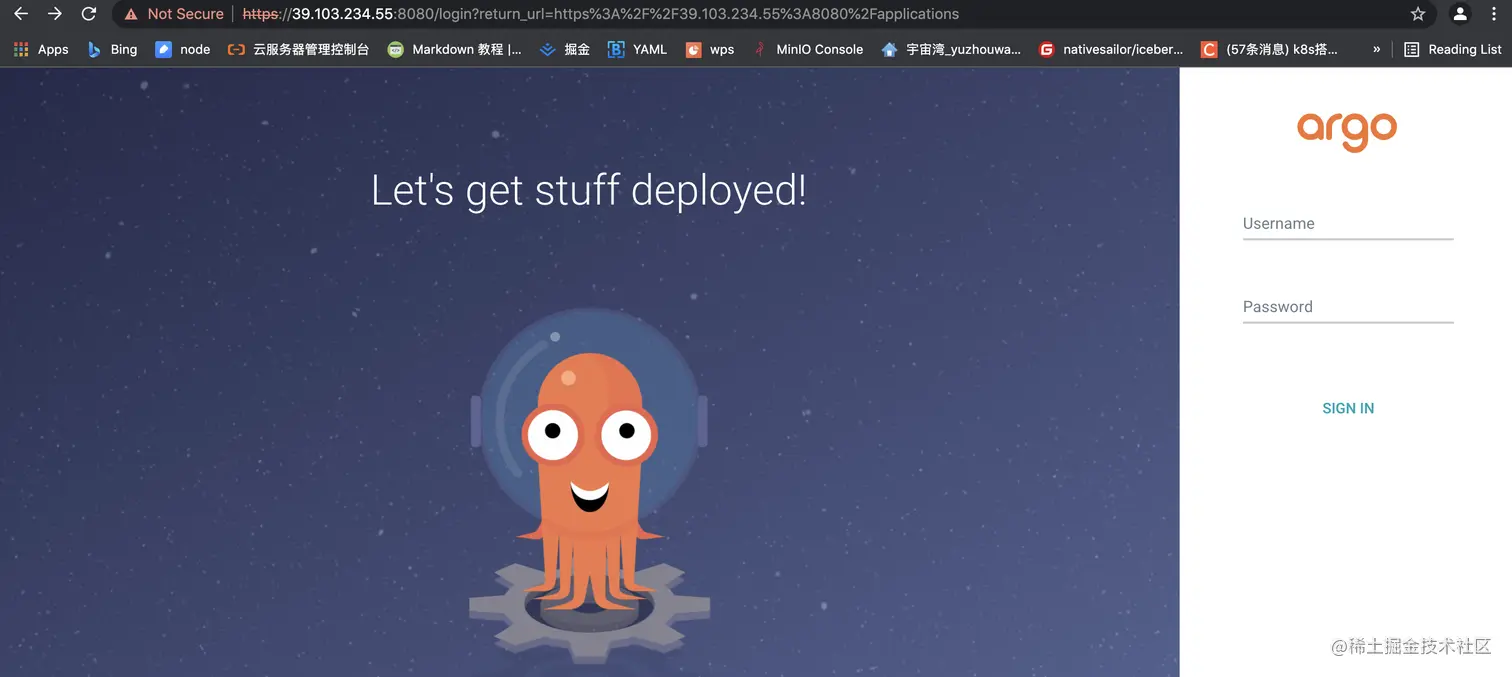Click the Not Secure warning triangle icon

(131, 14)
